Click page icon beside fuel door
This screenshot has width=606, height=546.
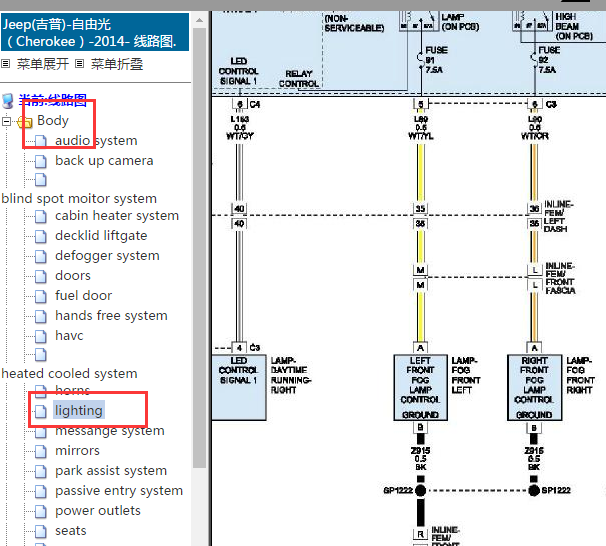tap(41, 297)
